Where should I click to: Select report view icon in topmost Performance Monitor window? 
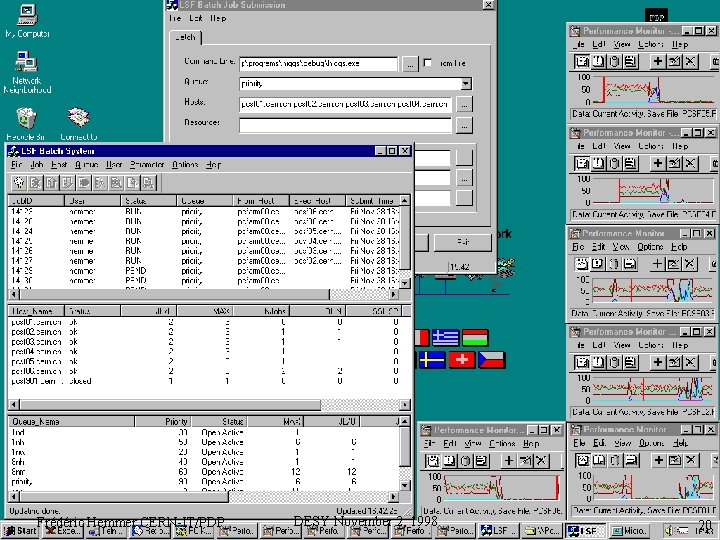[630, 61]
